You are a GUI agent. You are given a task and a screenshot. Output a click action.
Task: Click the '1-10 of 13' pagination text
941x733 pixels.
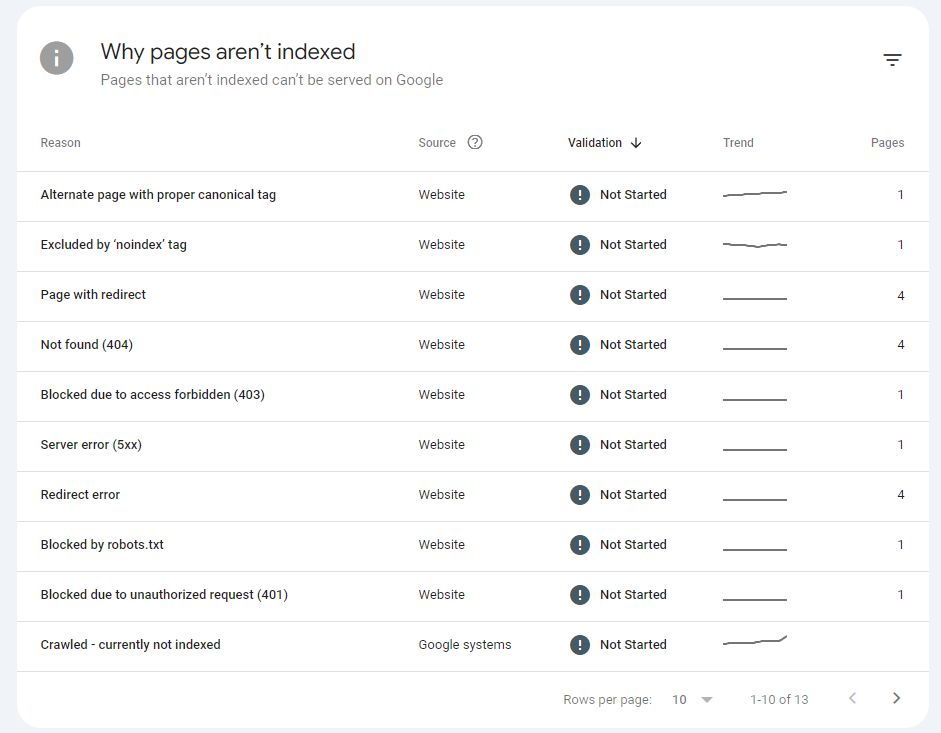[779, 699]
